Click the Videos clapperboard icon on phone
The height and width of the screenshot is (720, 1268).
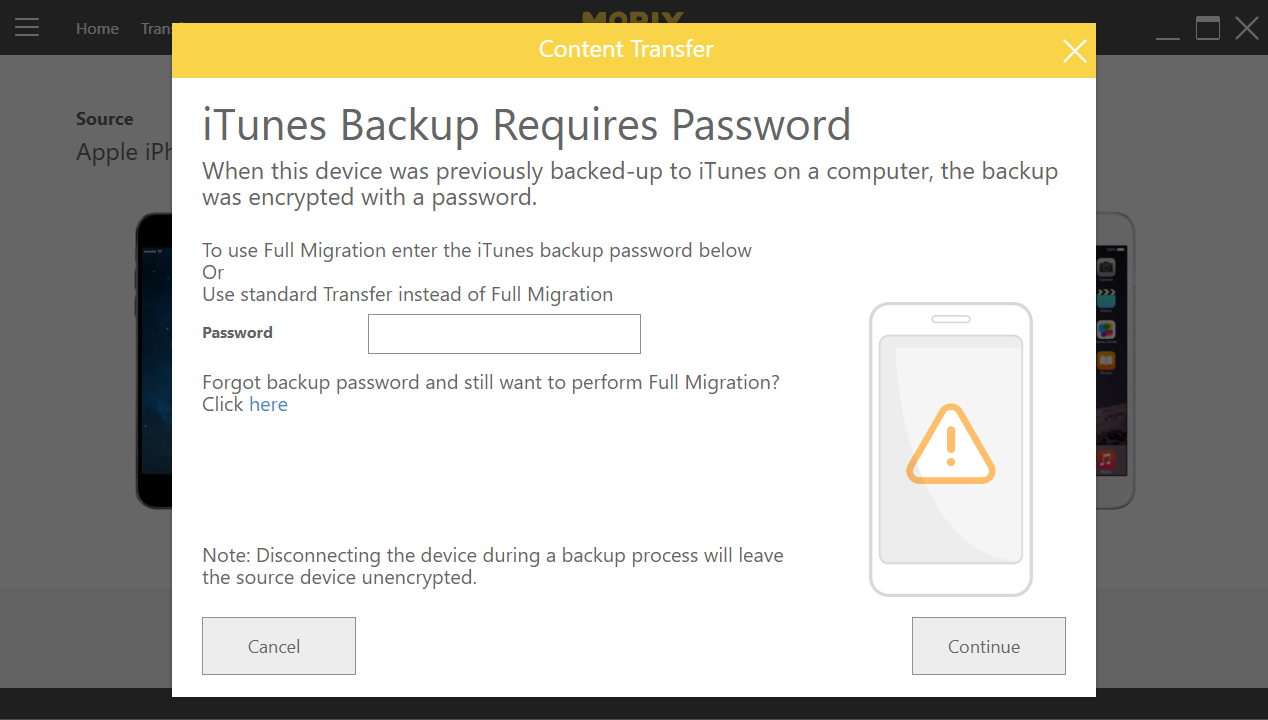tap(1106, 298)
